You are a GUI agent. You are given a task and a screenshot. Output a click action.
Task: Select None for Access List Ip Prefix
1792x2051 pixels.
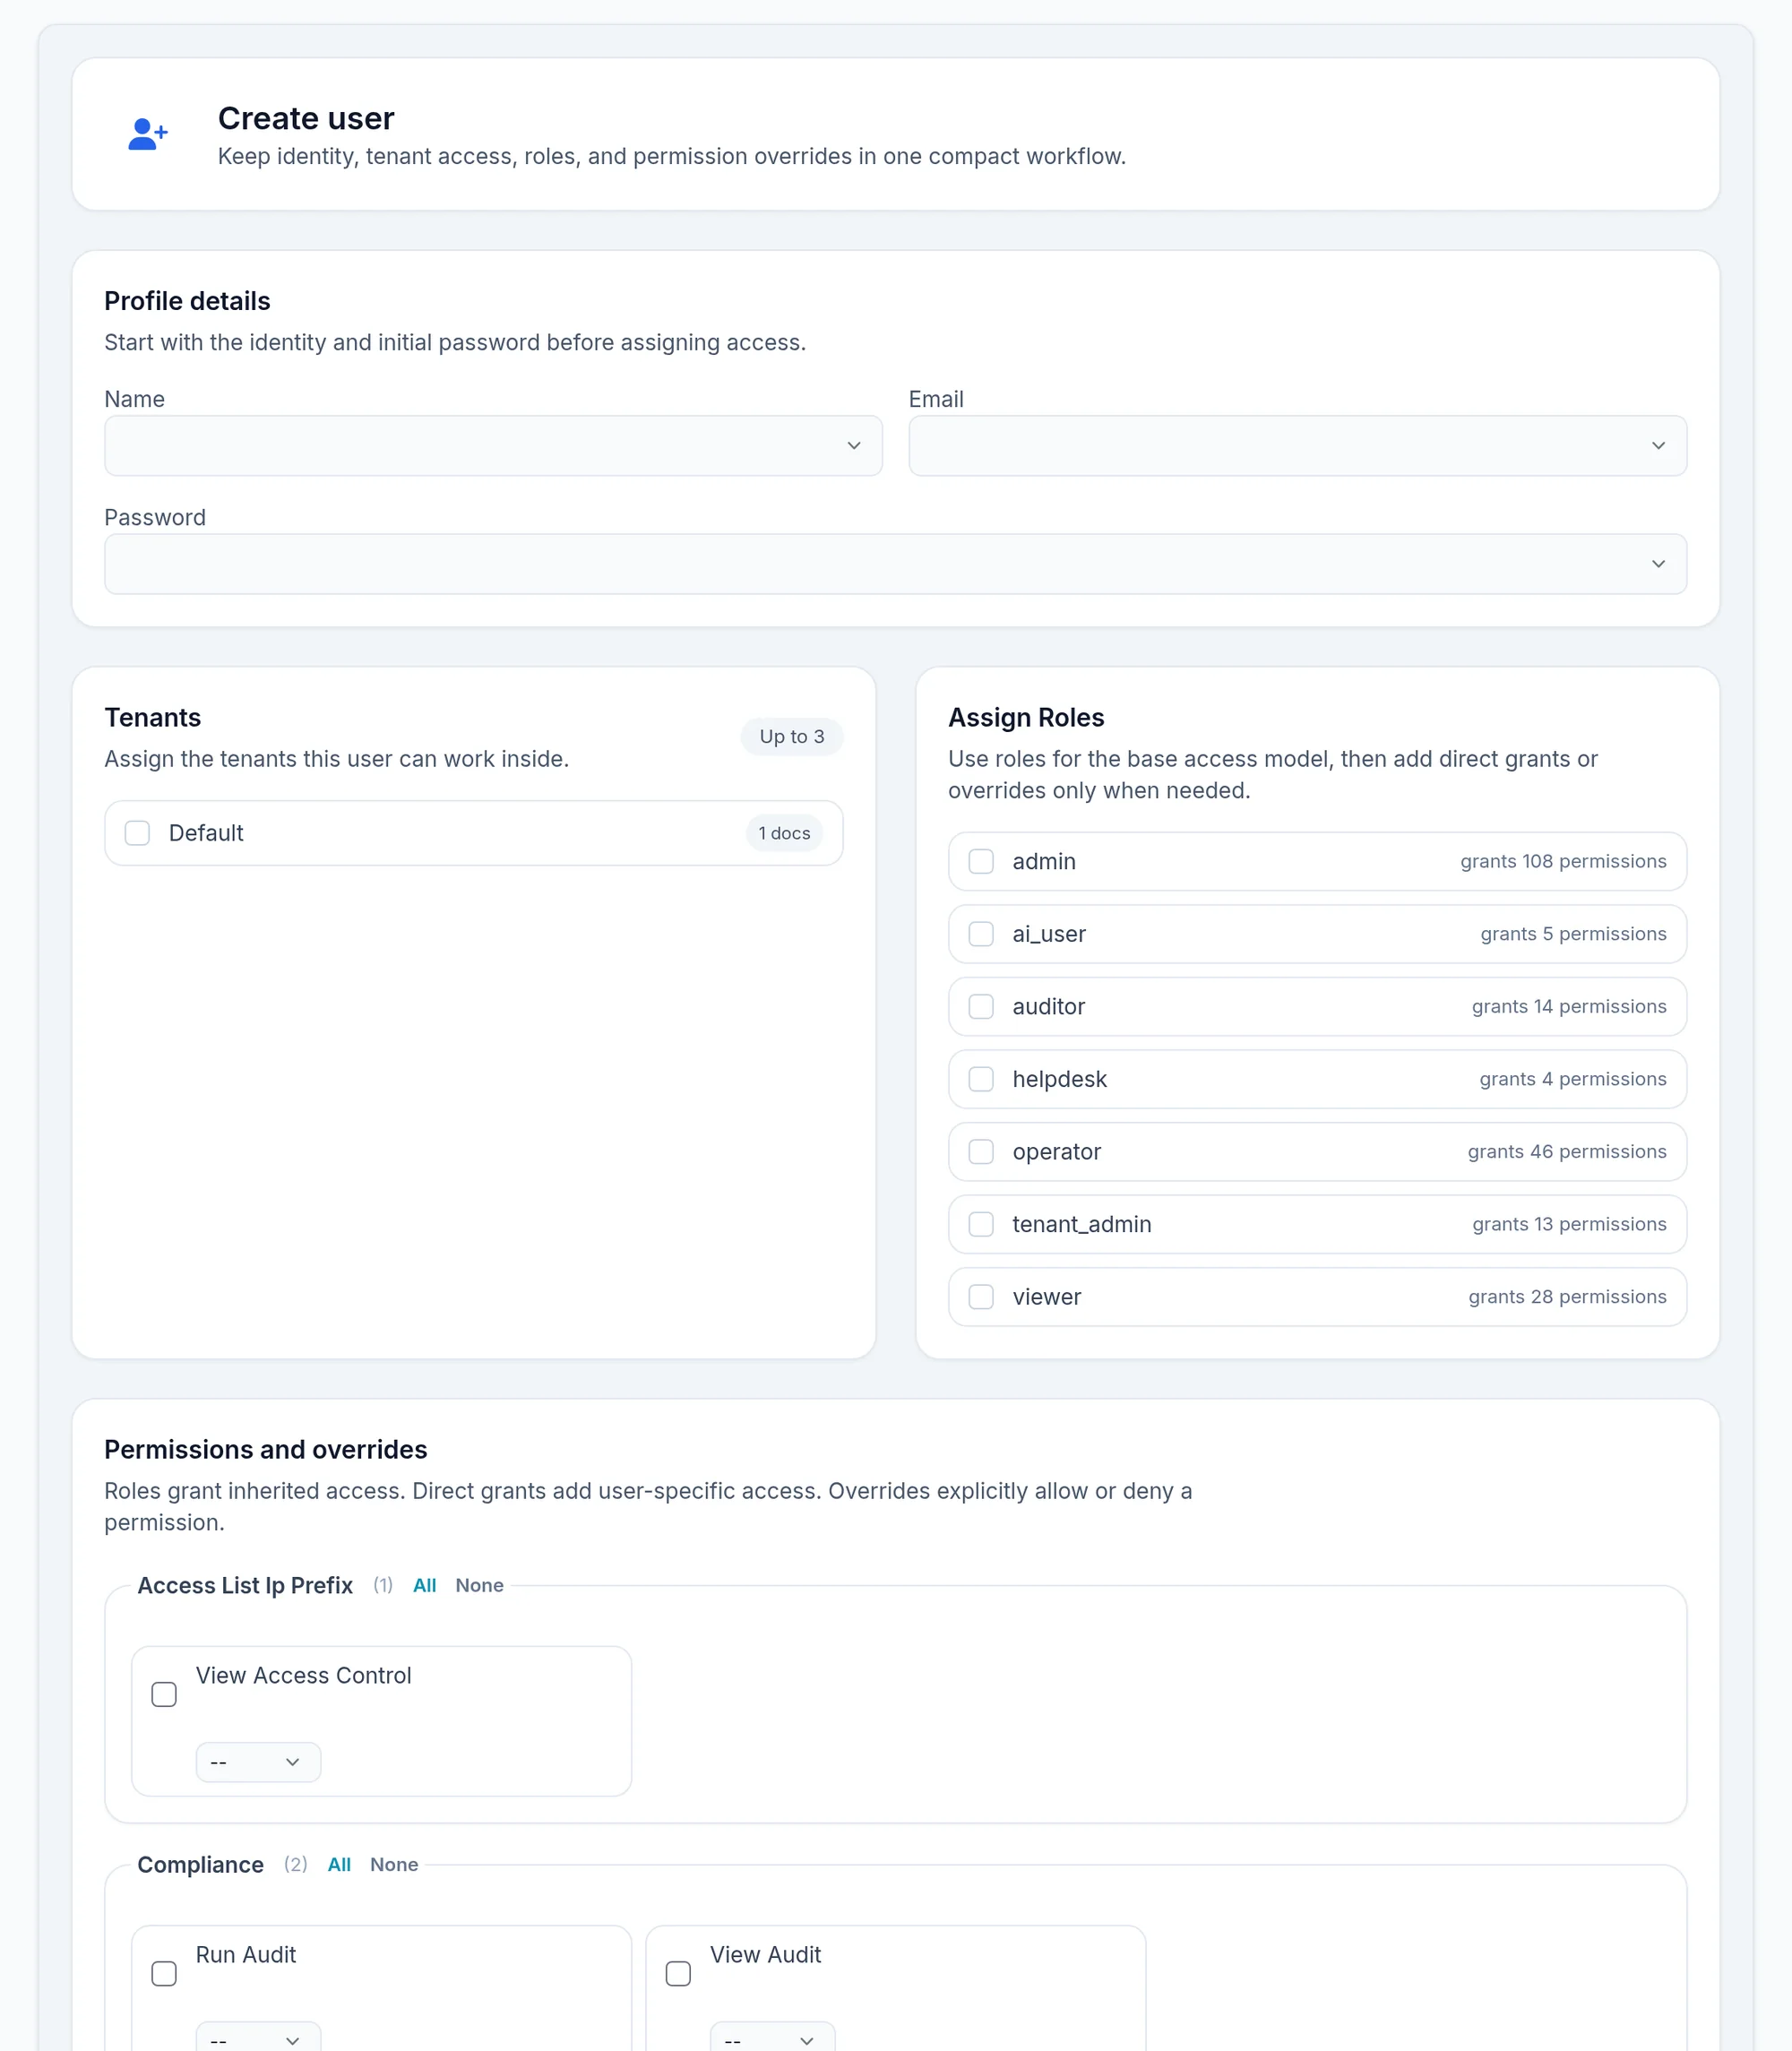click(x=479, y=1585)
